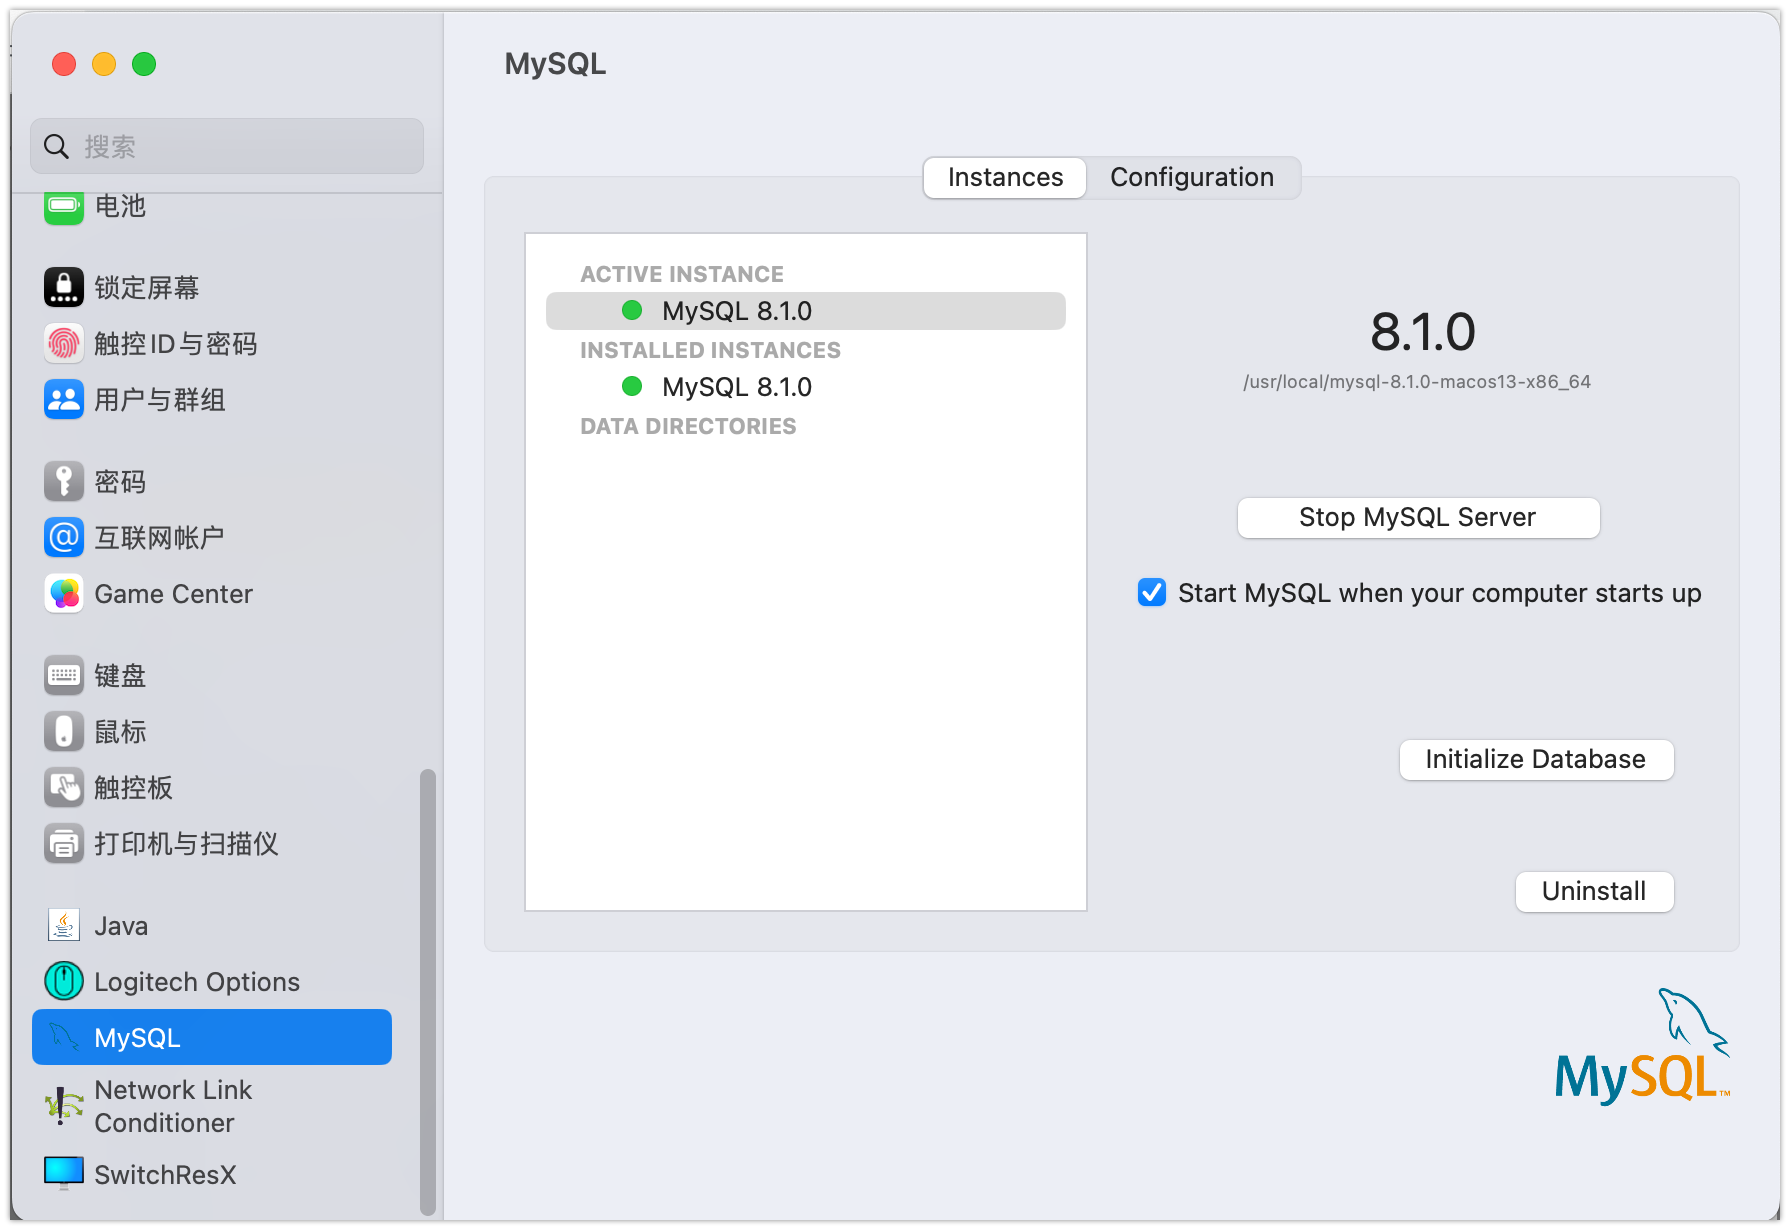
Task: Select the Instances tab
Action: [1005, 178]
